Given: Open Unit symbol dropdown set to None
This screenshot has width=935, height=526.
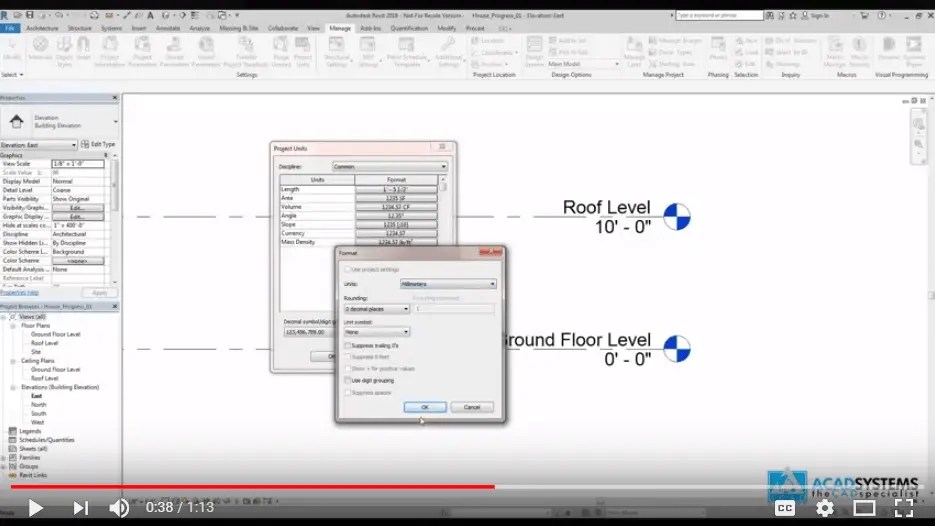Looking at the screenshot, I should [376, 332].
